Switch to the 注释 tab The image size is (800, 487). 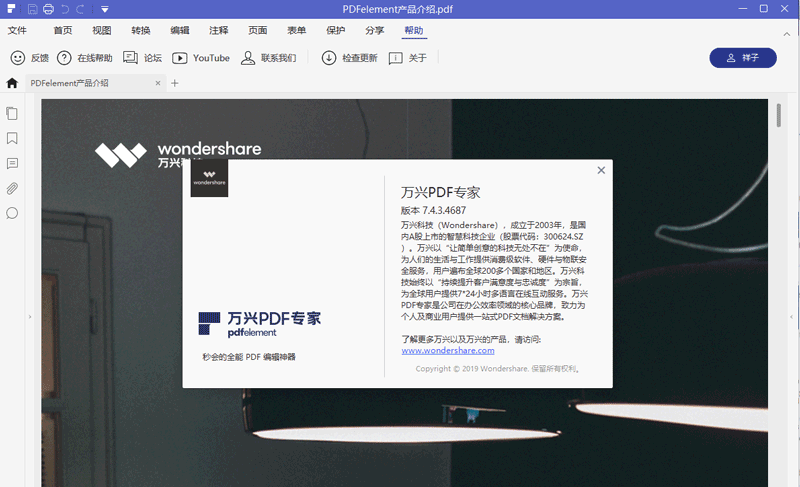pos(218,31)
